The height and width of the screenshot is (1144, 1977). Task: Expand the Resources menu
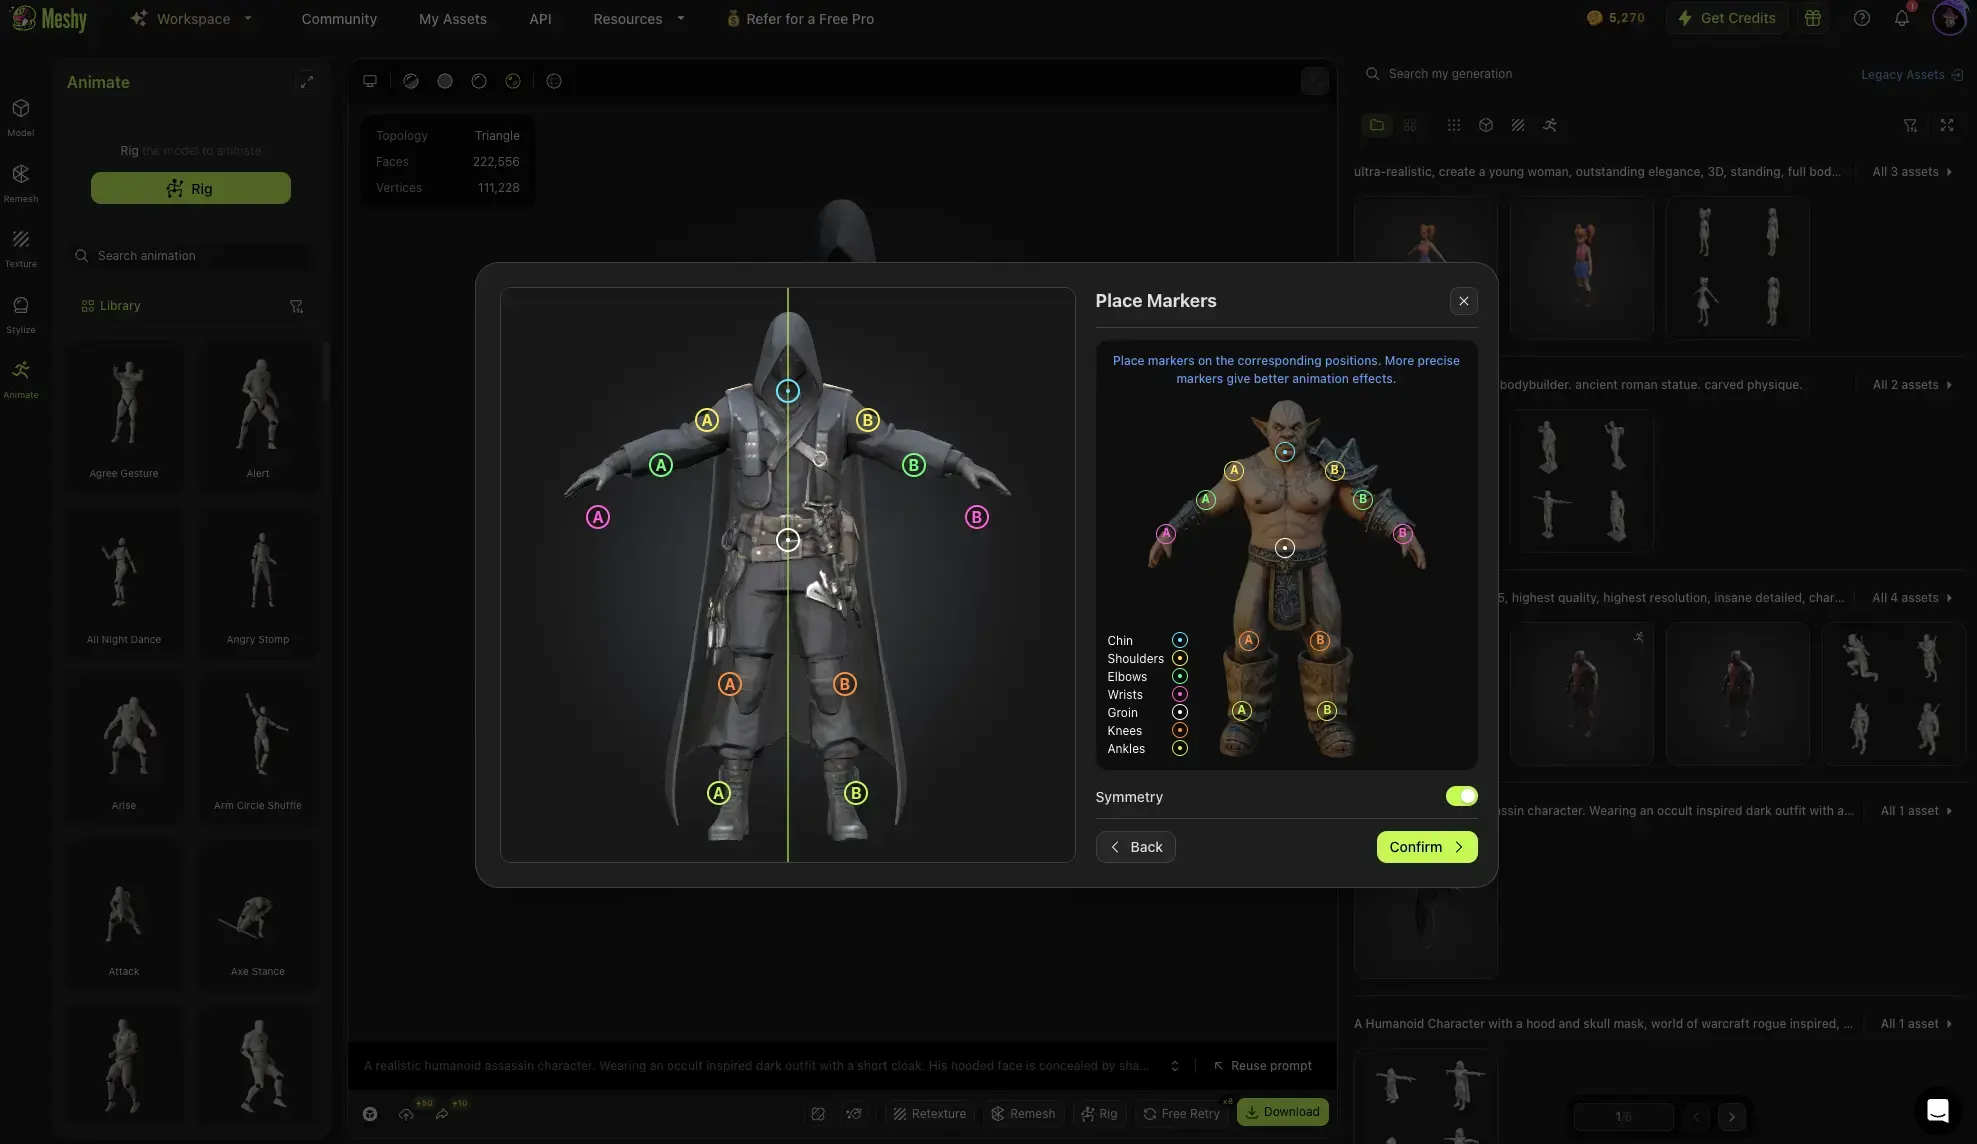(637, 18)
